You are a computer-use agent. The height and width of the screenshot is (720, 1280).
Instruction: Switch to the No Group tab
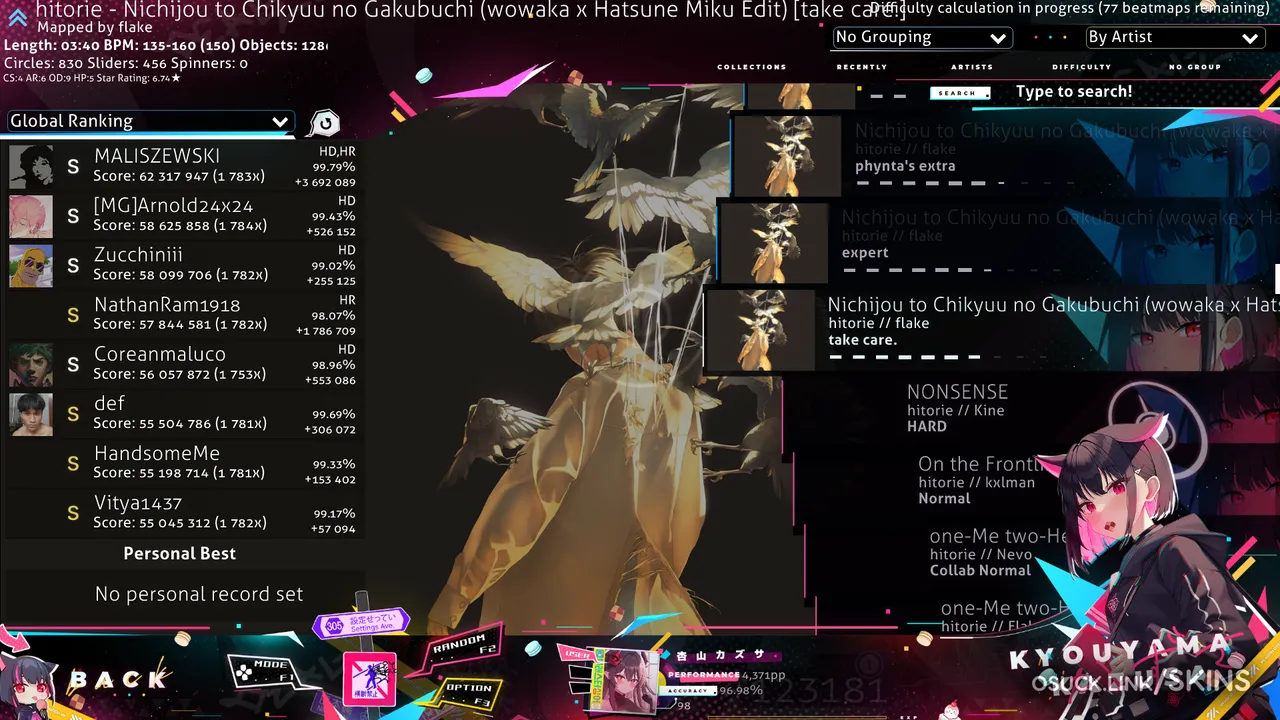[1195, 67]
